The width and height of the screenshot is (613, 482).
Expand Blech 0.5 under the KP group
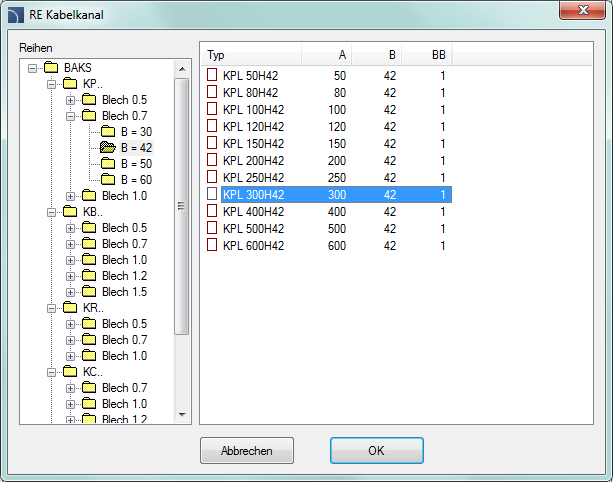[x=70, y=100]
